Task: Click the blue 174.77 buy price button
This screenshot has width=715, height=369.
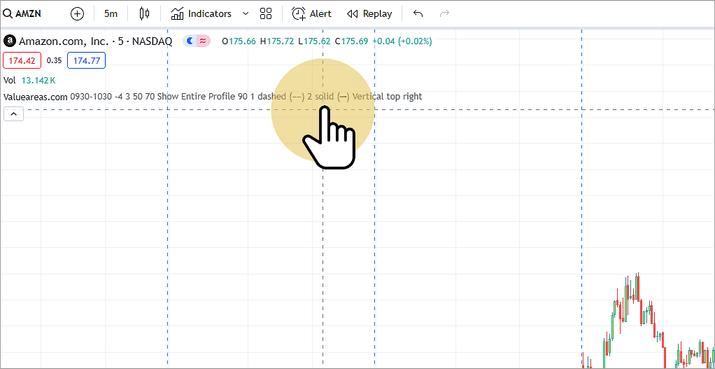Action: click(x=87, y=61)
